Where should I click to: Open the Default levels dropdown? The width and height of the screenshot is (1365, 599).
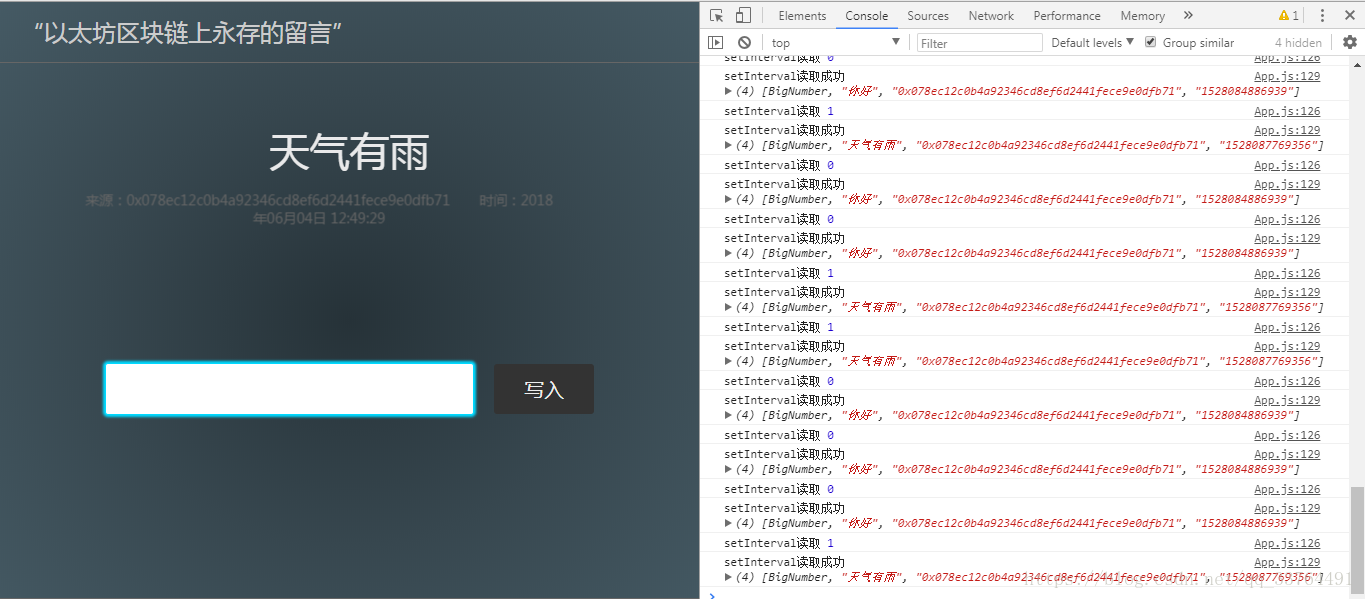[x=1092, y=43]
